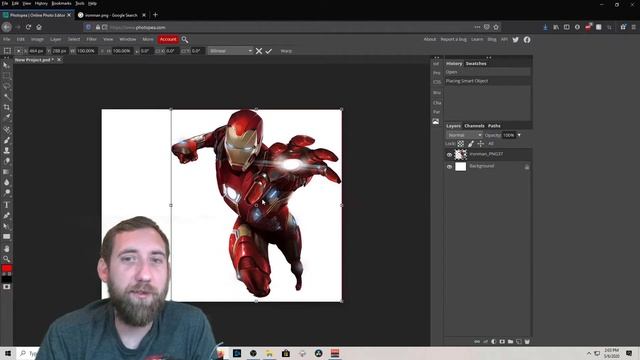Open the interpolation method dropdown
The image size is (640, 360).
[x=231, y=51]
